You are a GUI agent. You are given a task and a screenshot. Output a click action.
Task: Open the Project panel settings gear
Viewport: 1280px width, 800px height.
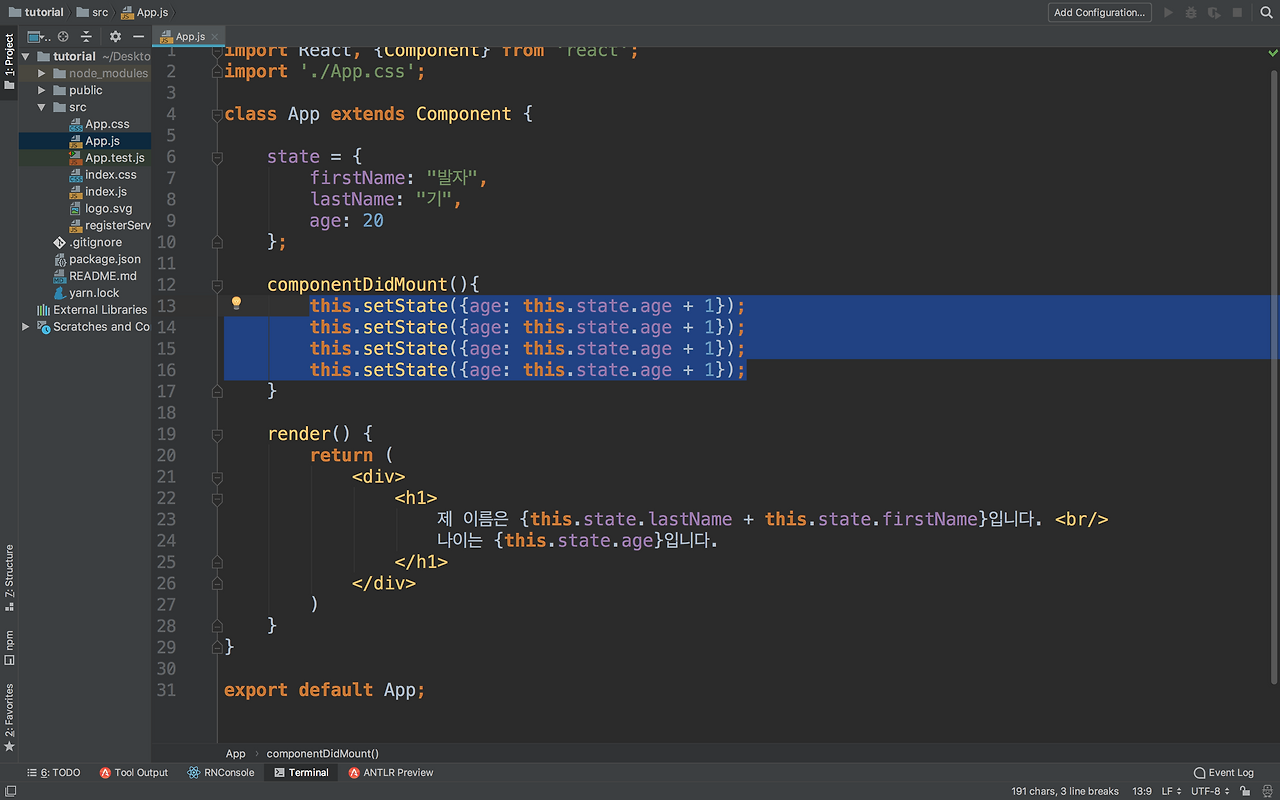(115, 37)
